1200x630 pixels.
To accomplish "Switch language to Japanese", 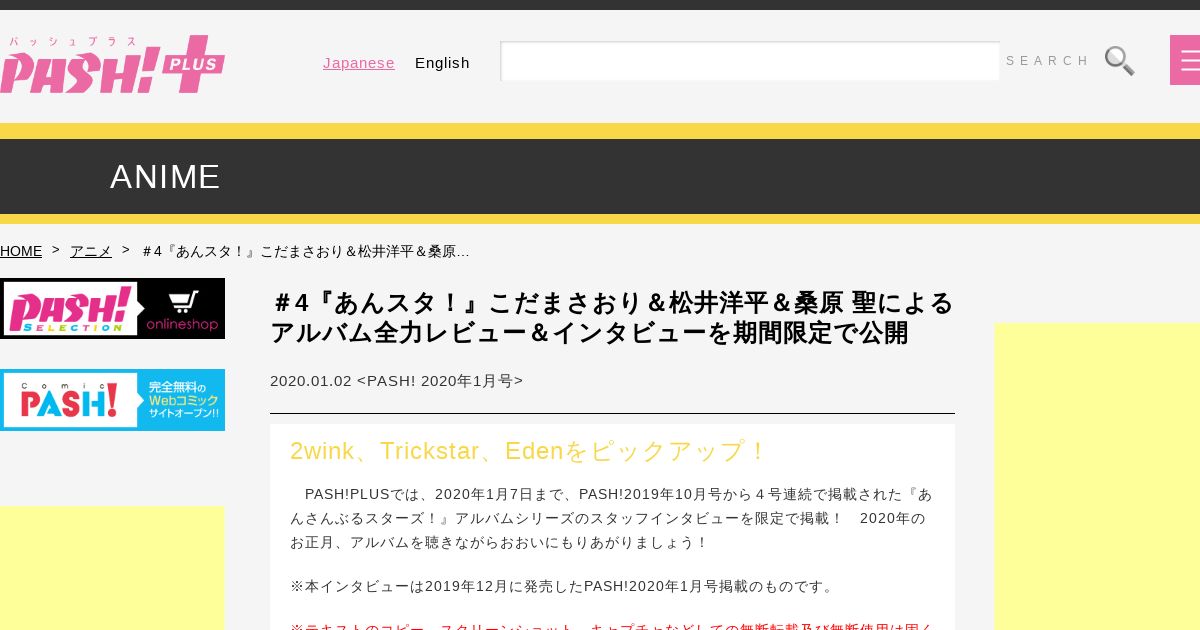I will pos(359,62).
